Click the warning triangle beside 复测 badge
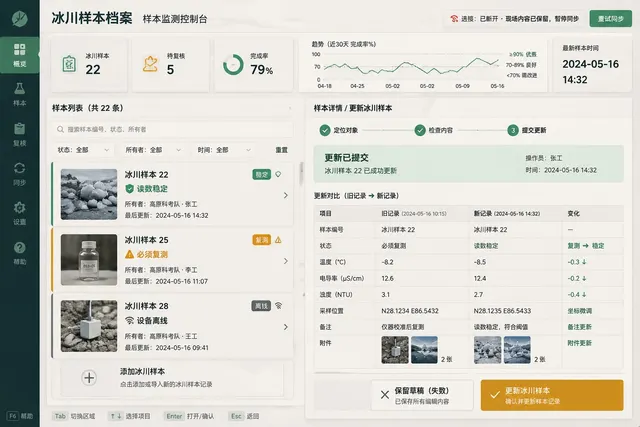The image size is (640, 427). coord(278,240)
